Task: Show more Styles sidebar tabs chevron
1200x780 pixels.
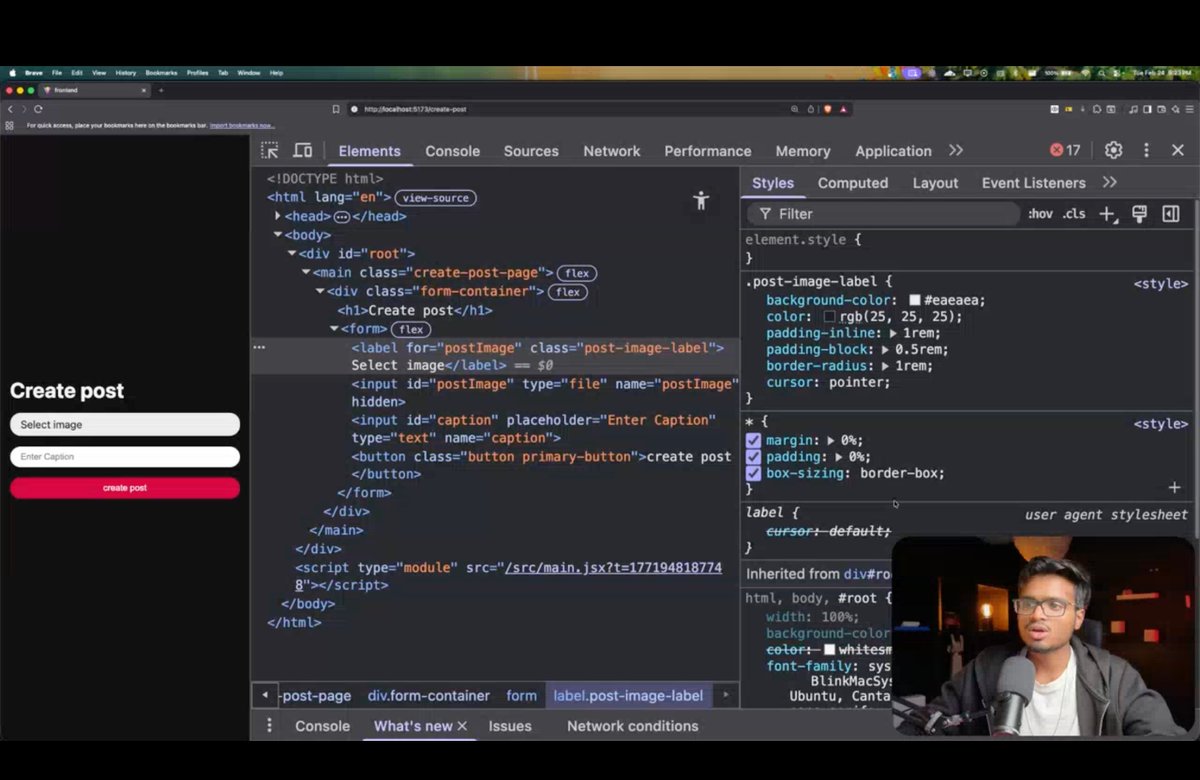Action: pyautogui.click(x=1109, y=182)
